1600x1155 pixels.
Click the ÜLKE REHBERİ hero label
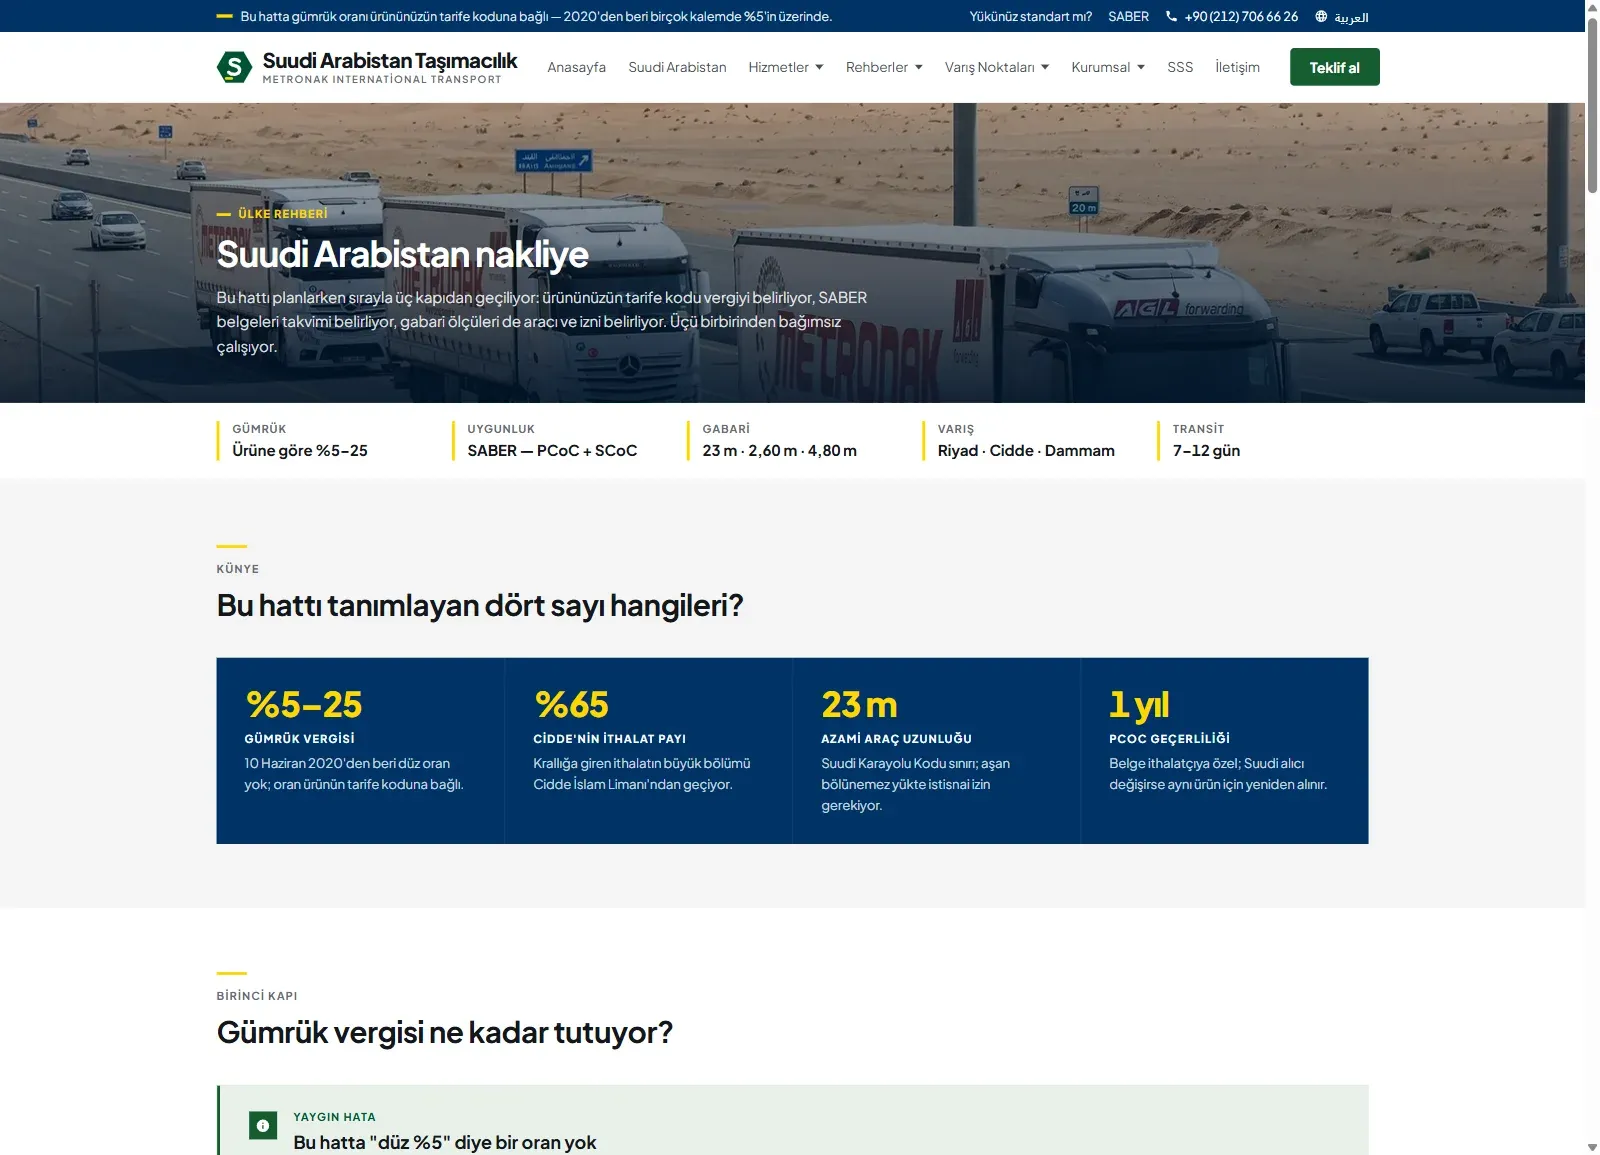283,214
